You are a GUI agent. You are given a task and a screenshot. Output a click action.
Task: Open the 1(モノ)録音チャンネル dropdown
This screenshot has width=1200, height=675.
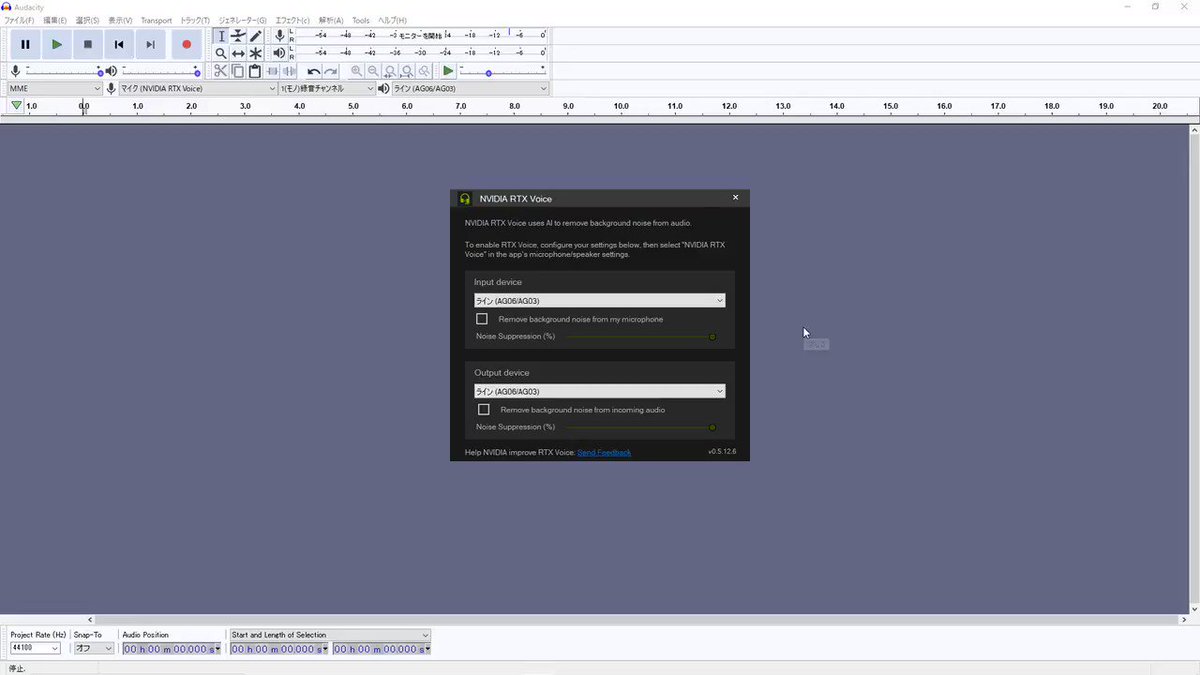[327, 88]
